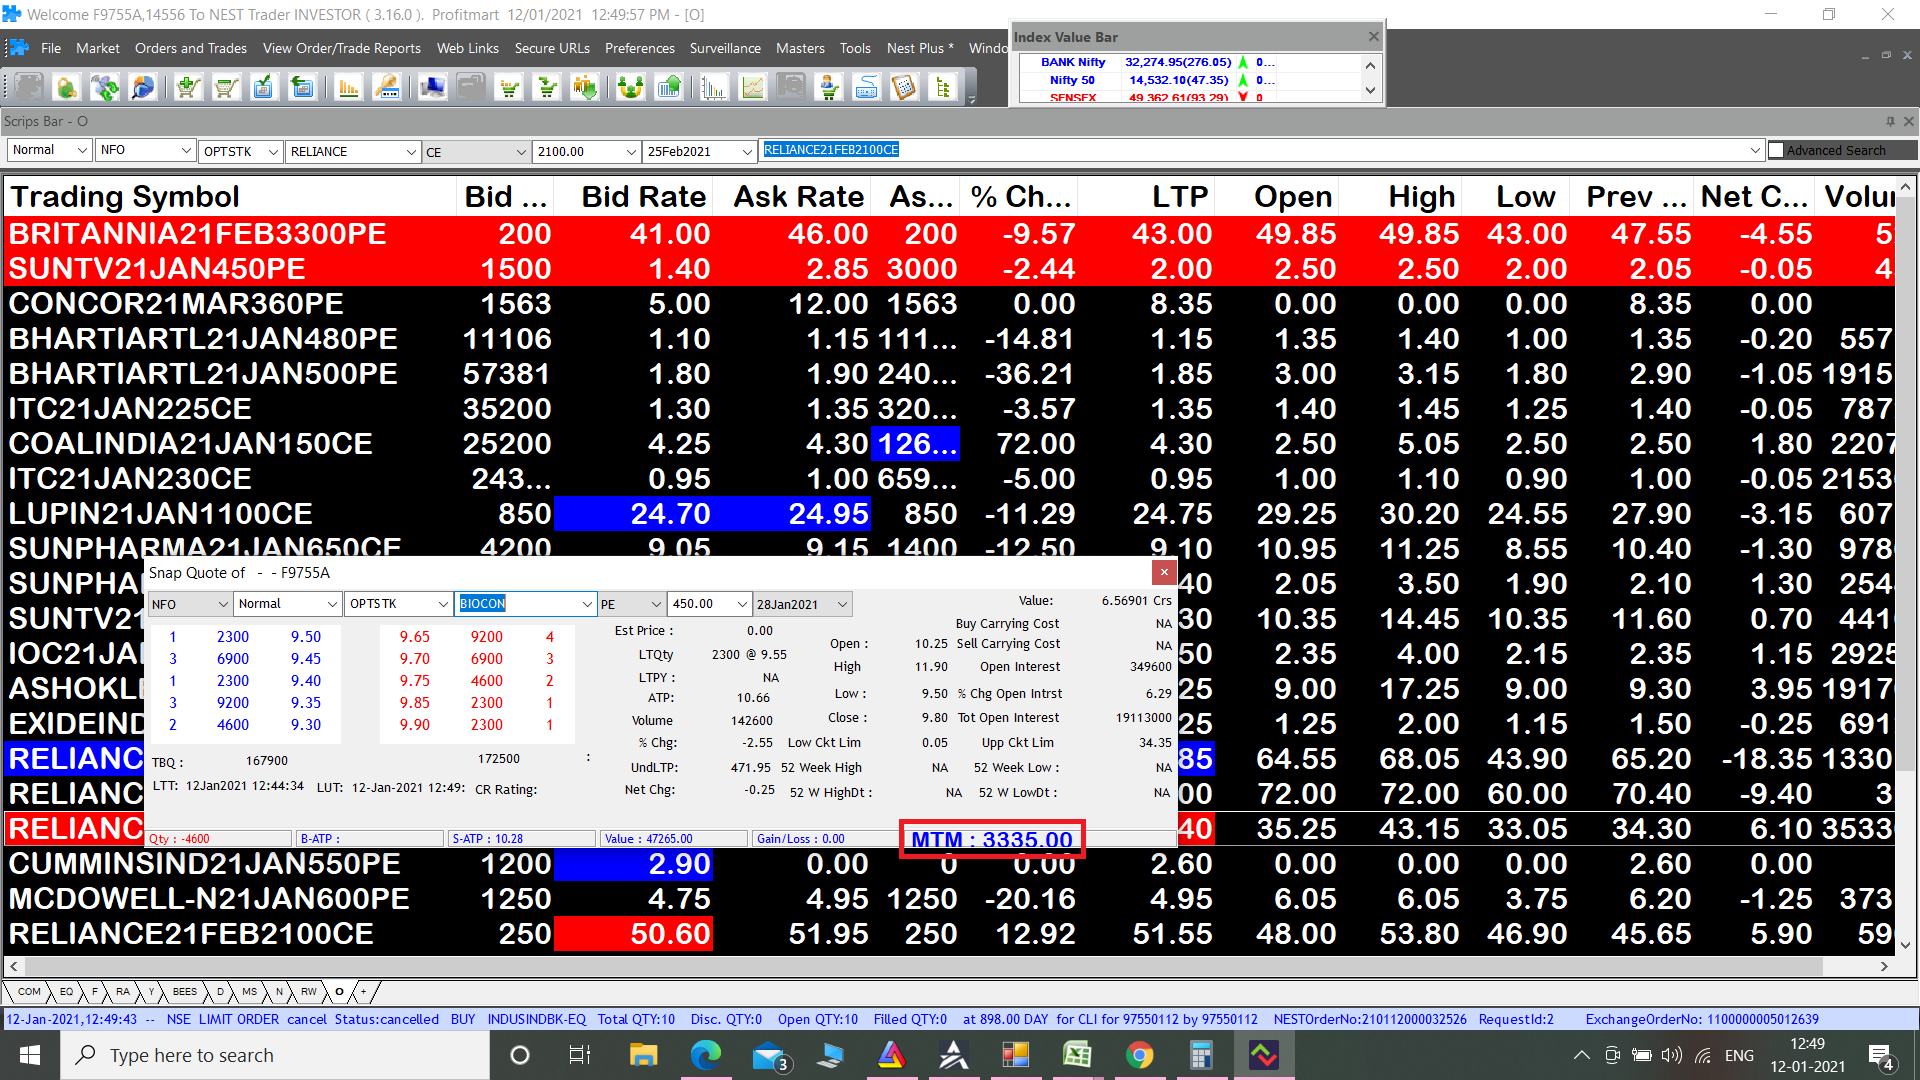Click the blue computer monitor toolbar icon

[x=432, y=88]
